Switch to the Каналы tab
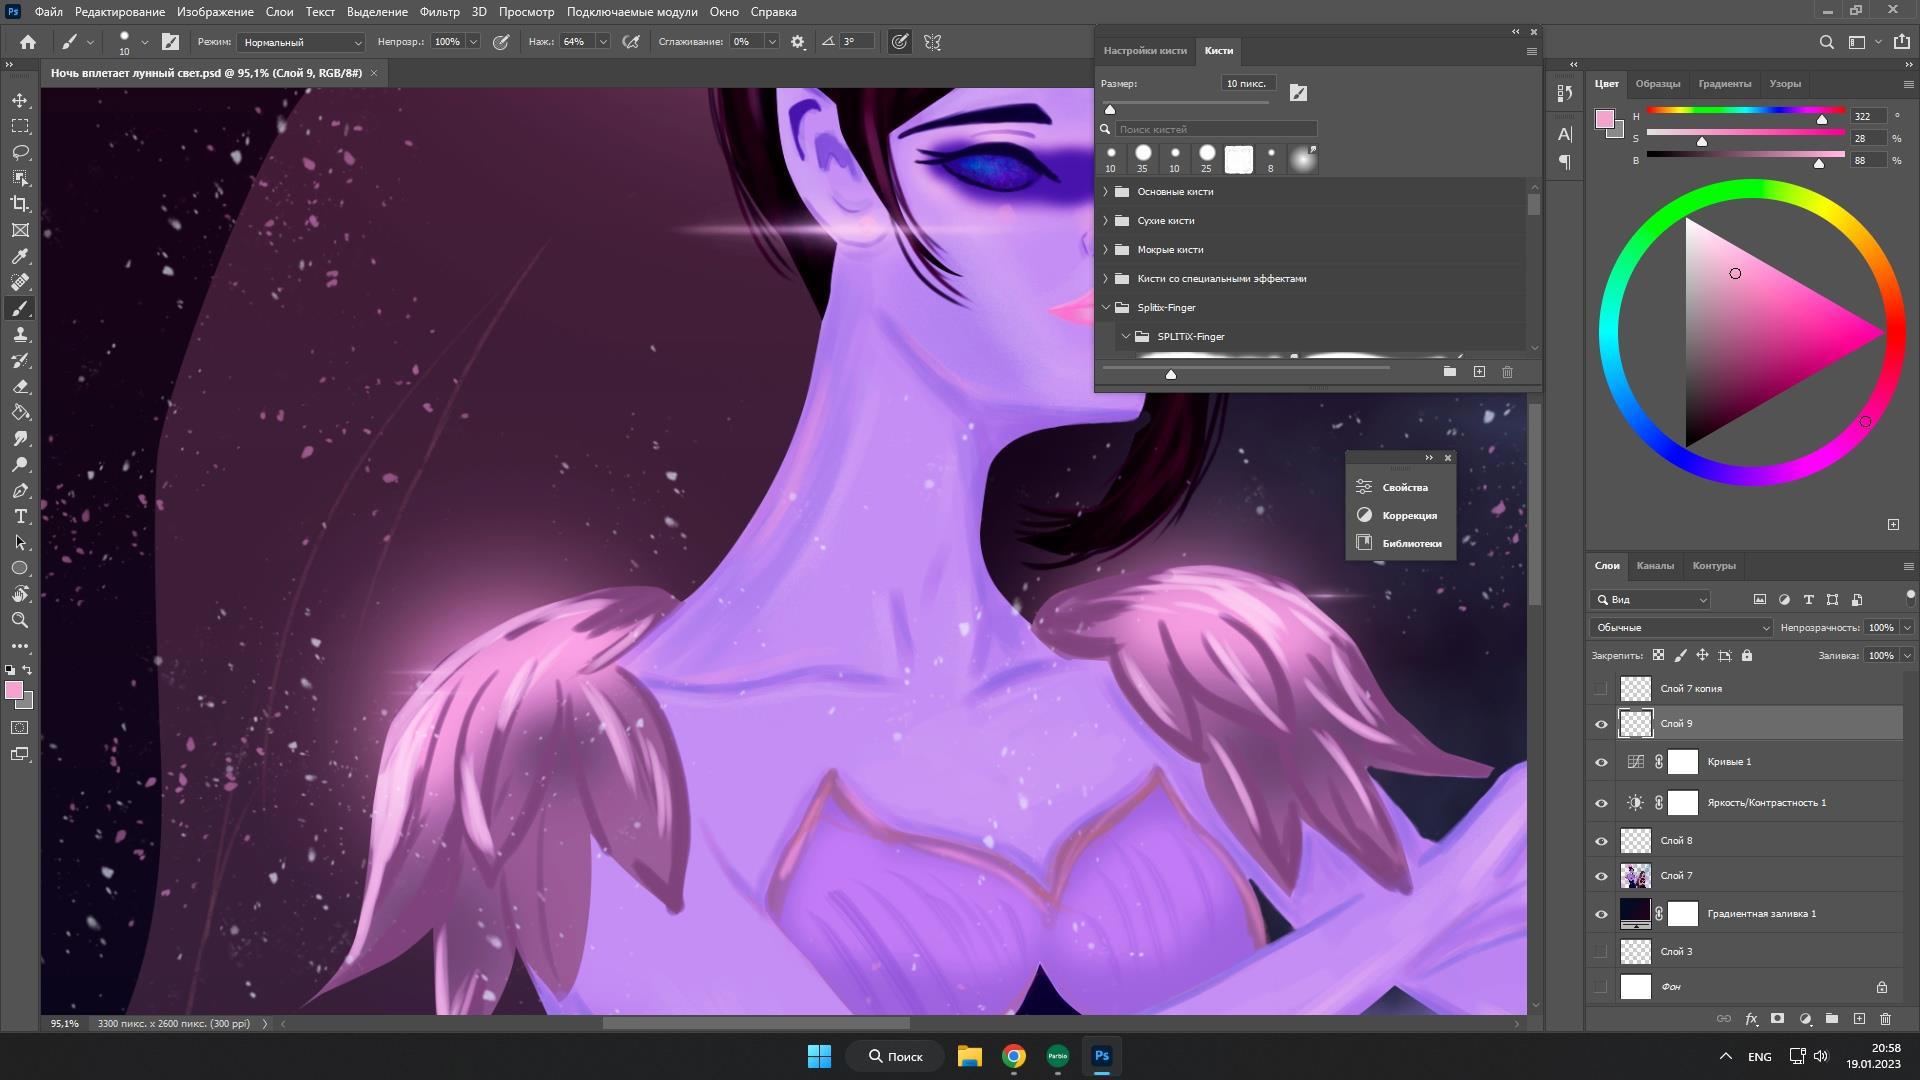 point(1654,566)
